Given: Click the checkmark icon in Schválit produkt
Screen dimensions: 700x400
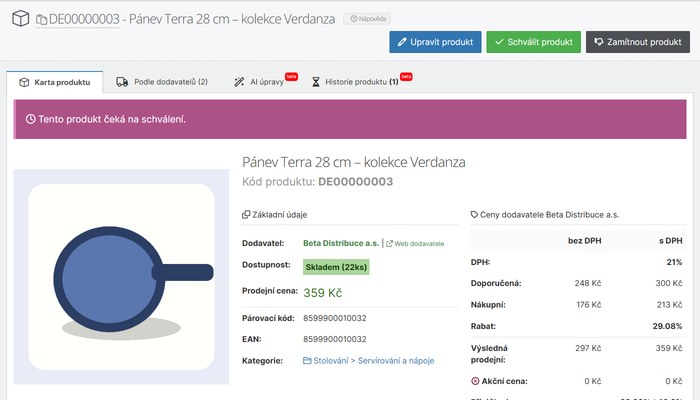Looking at the screenshot, I should [x=499, y=42].
